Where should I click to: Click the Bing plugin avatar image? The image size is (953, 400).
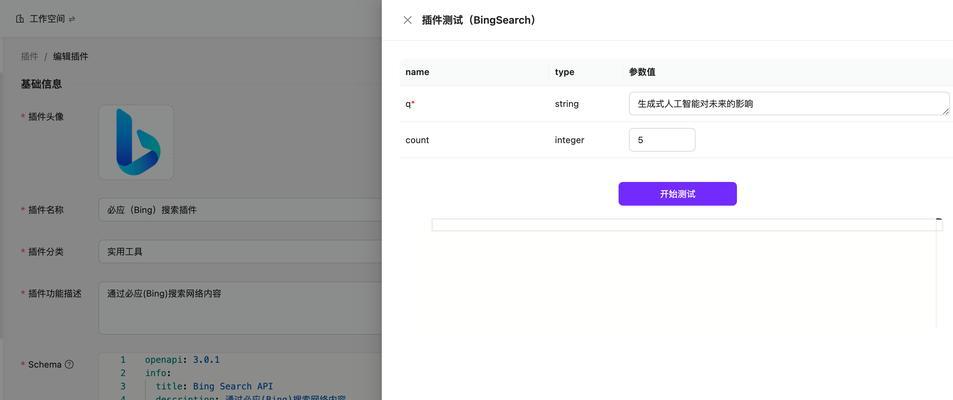[x=136, y=142]
